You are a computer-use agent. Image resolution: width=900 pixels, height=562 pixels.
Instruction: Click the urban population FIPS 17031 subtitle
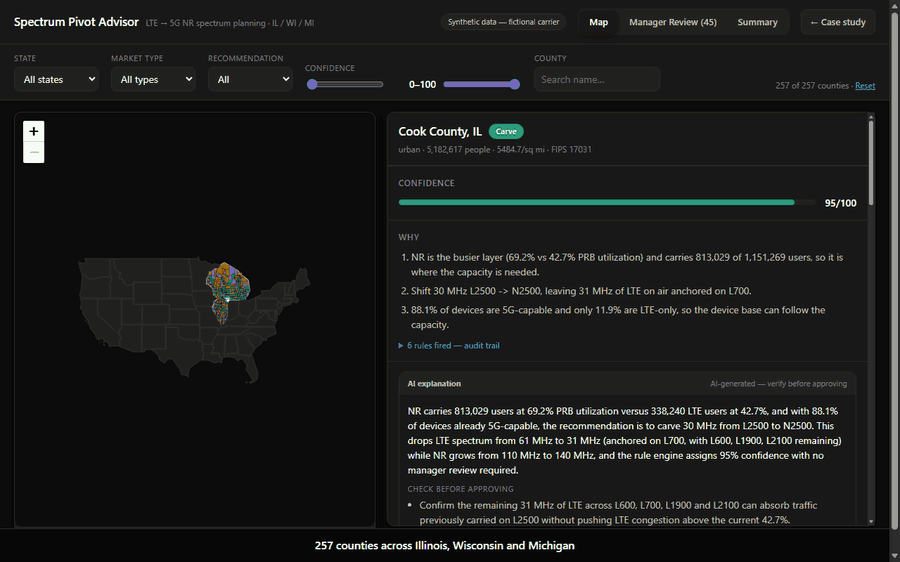pos(495,149)
